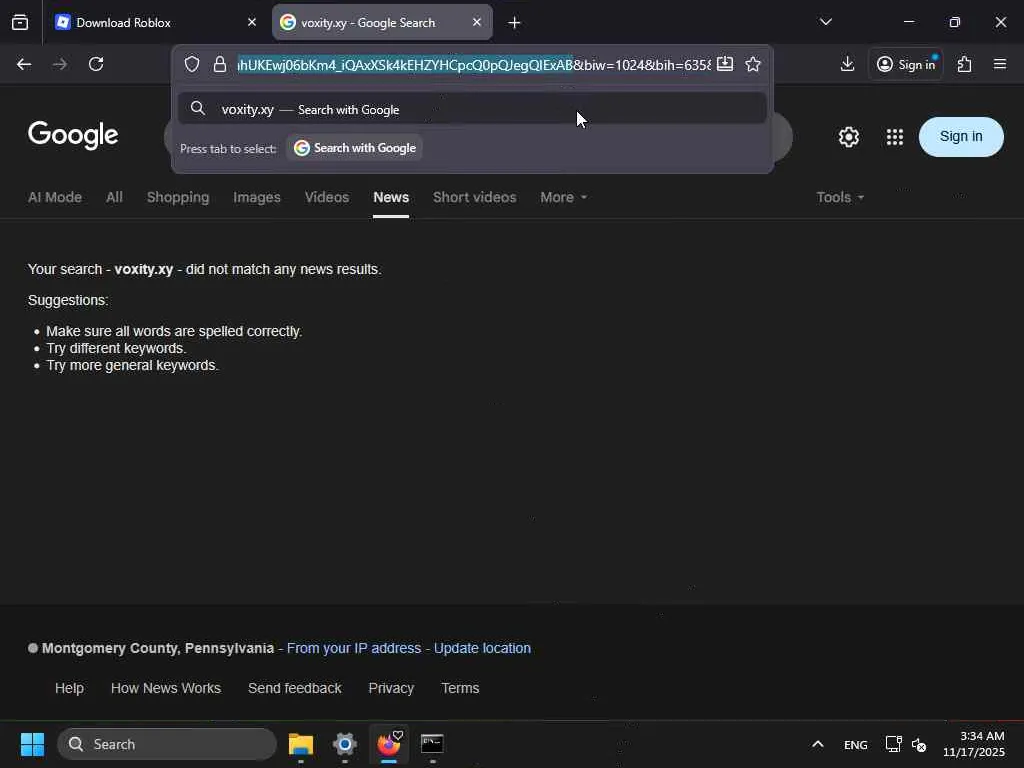The width and height of the screenshot is (1024, 768).
Task: Select Search with Google engine chip
Action: click(x=355, y=148)
